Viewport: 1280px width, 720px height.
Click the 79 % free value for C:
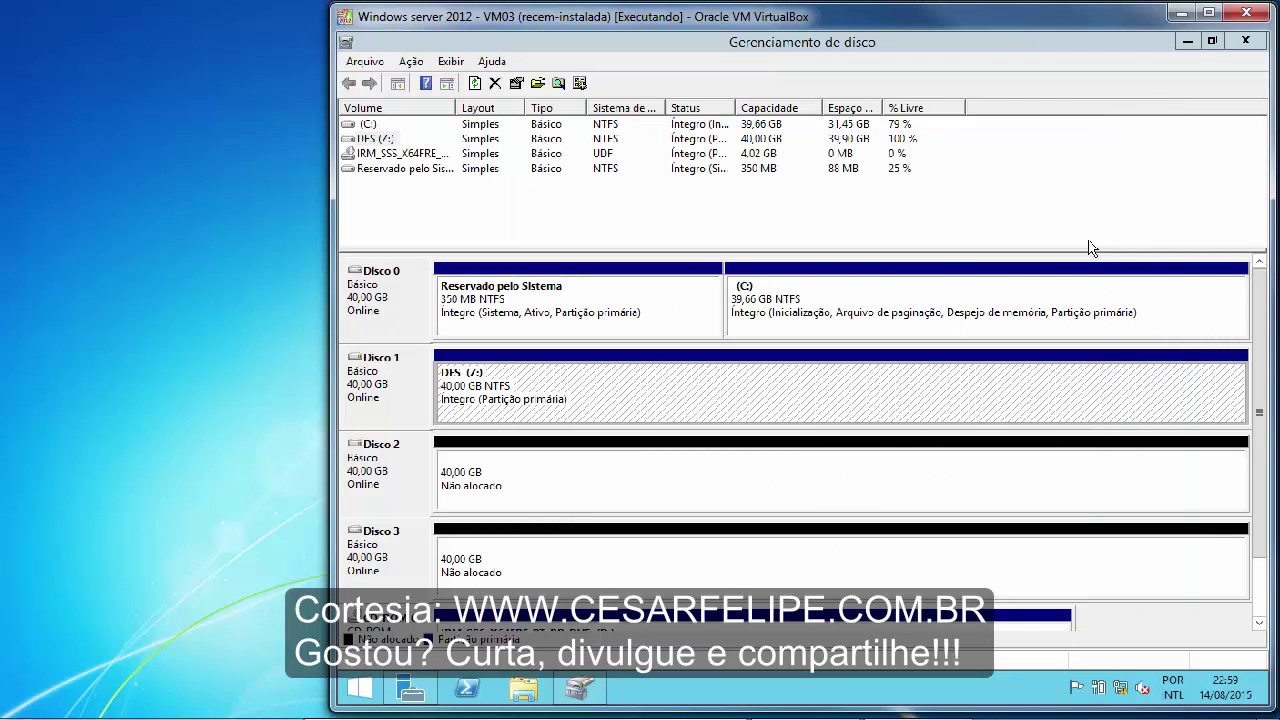(899, 124)
